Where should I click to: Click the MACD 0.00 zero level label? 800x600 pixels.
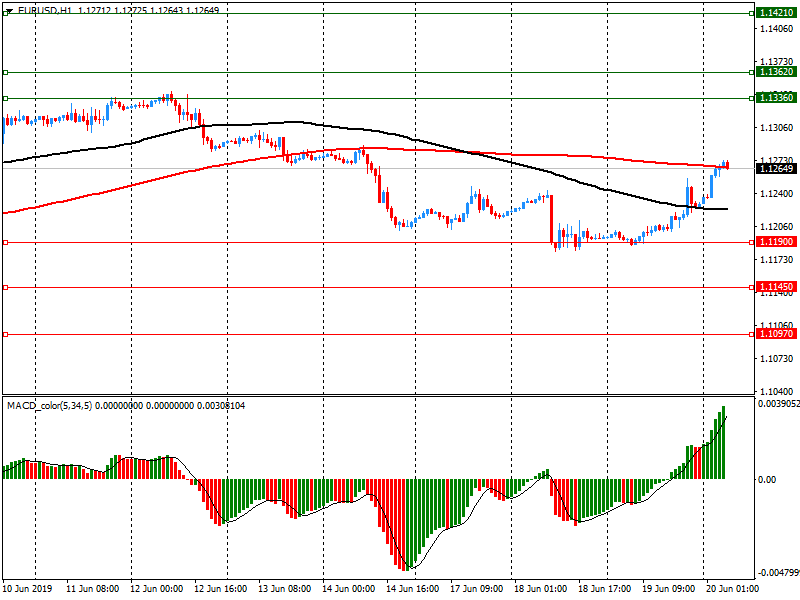[x=767, y=480]
